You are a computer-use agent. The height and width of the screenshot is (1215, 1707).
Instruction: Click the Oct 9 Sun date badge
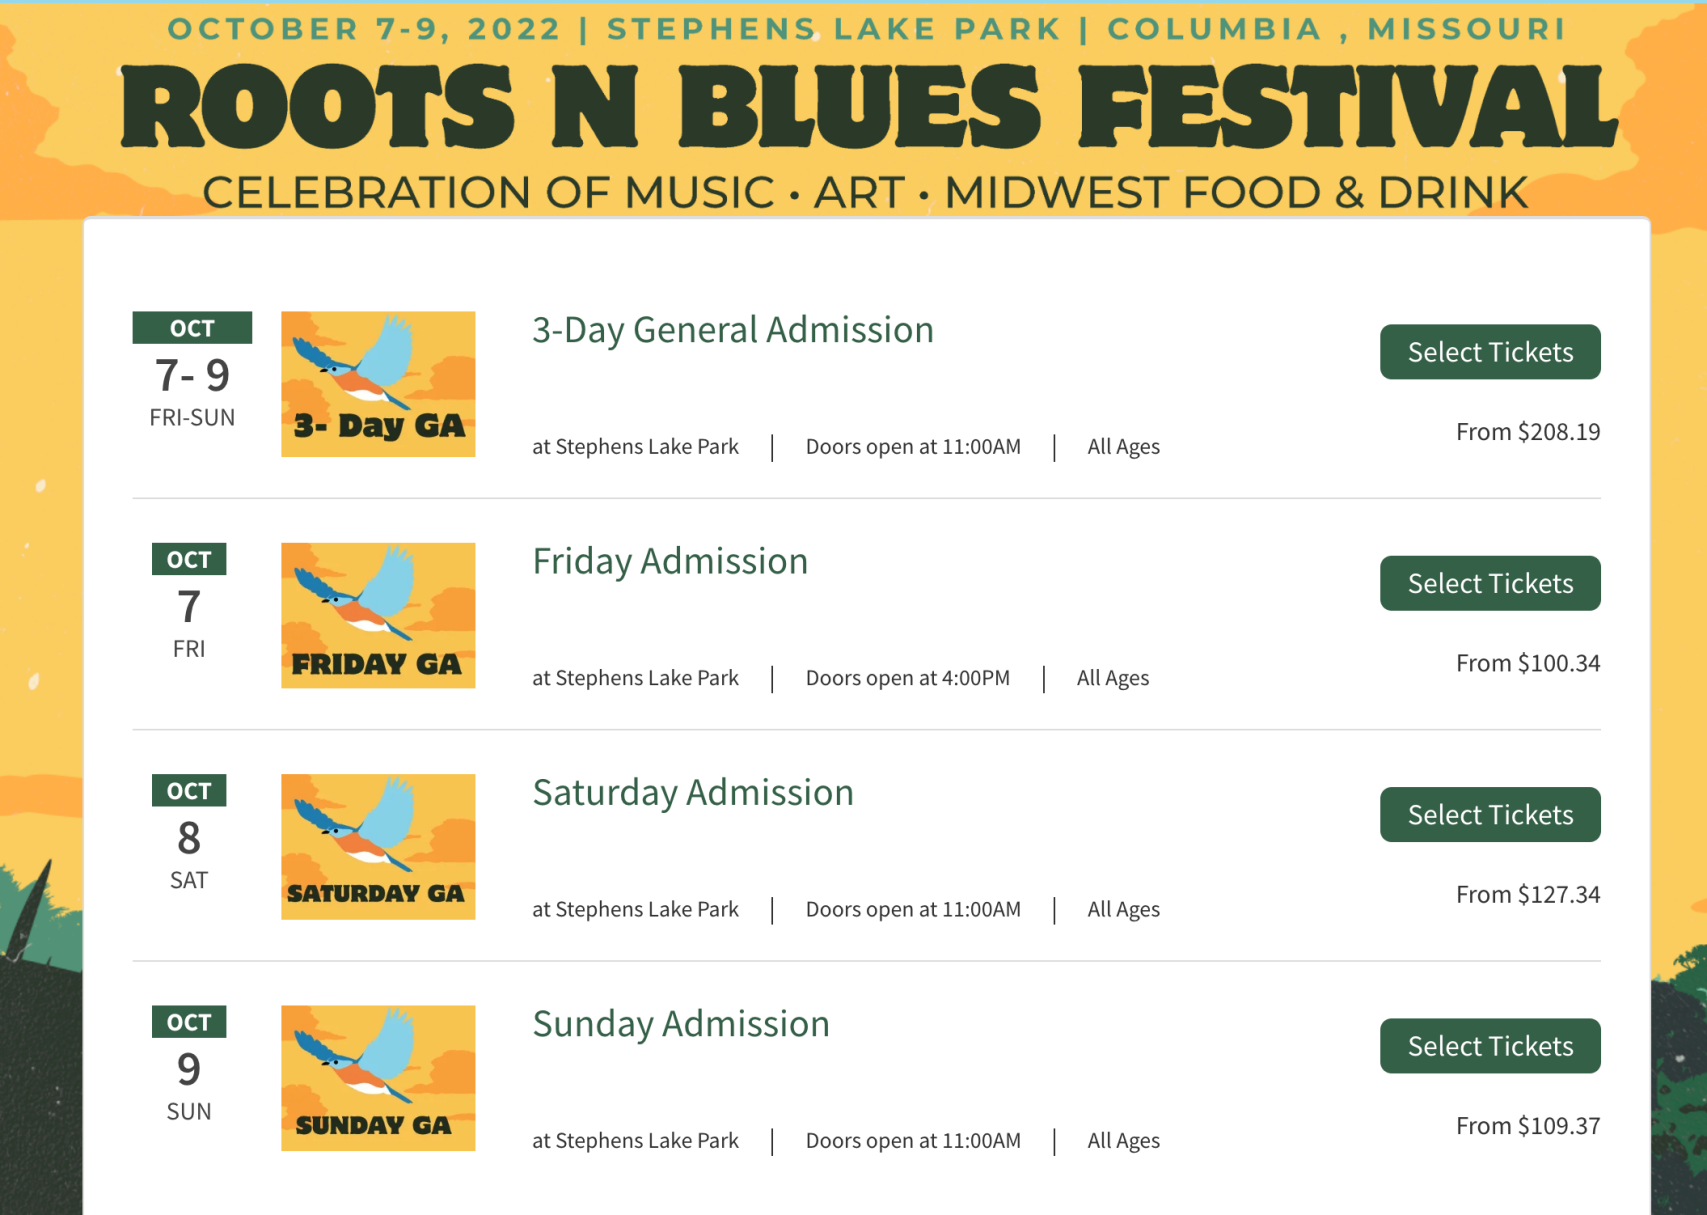coord(189,1066)
